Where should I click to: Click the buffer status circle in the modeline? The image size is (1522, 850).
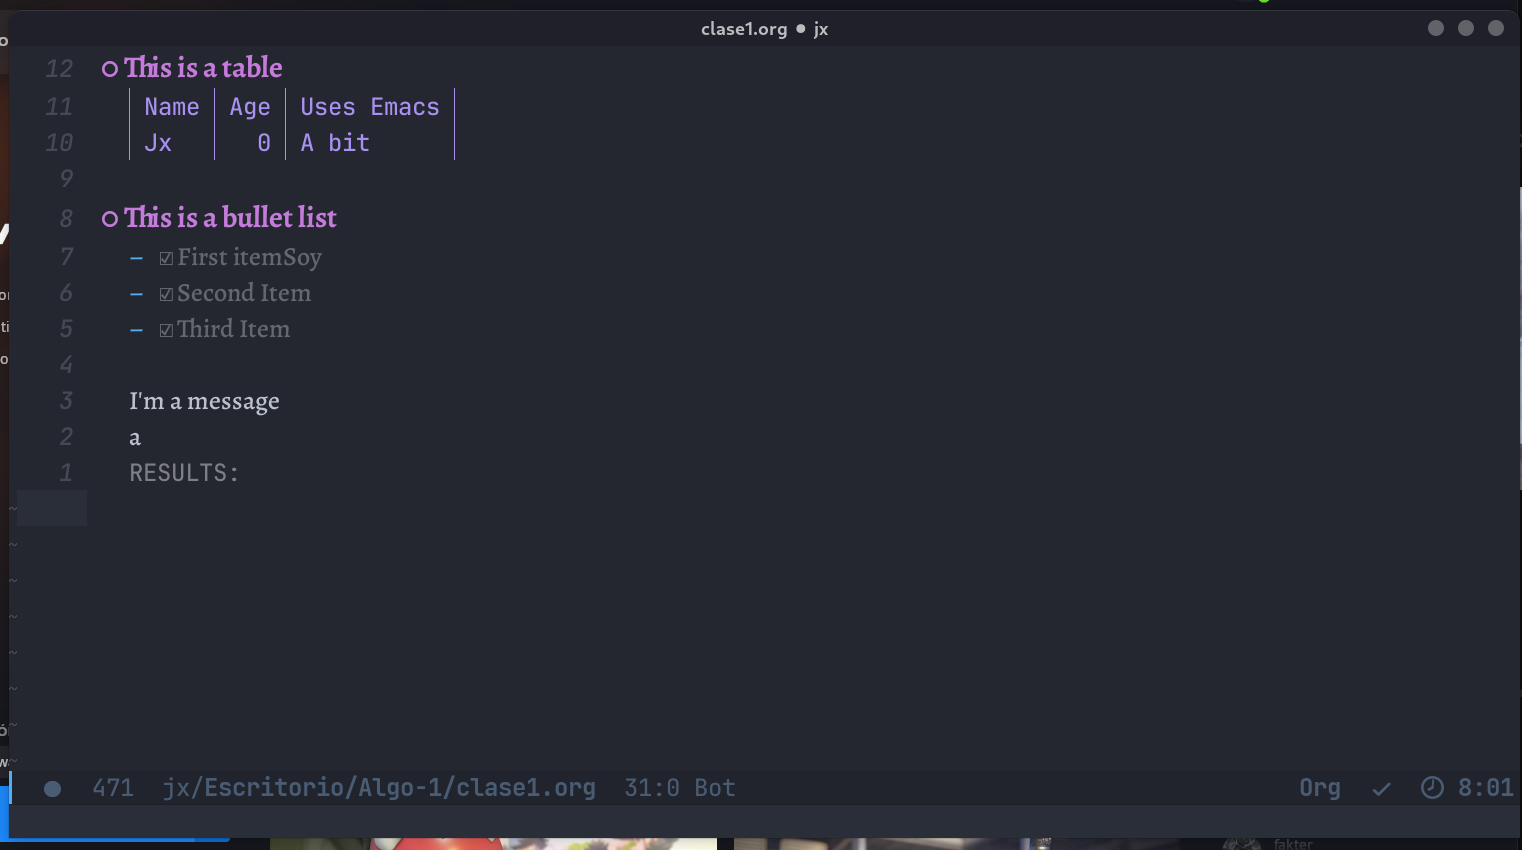point(52,788)
